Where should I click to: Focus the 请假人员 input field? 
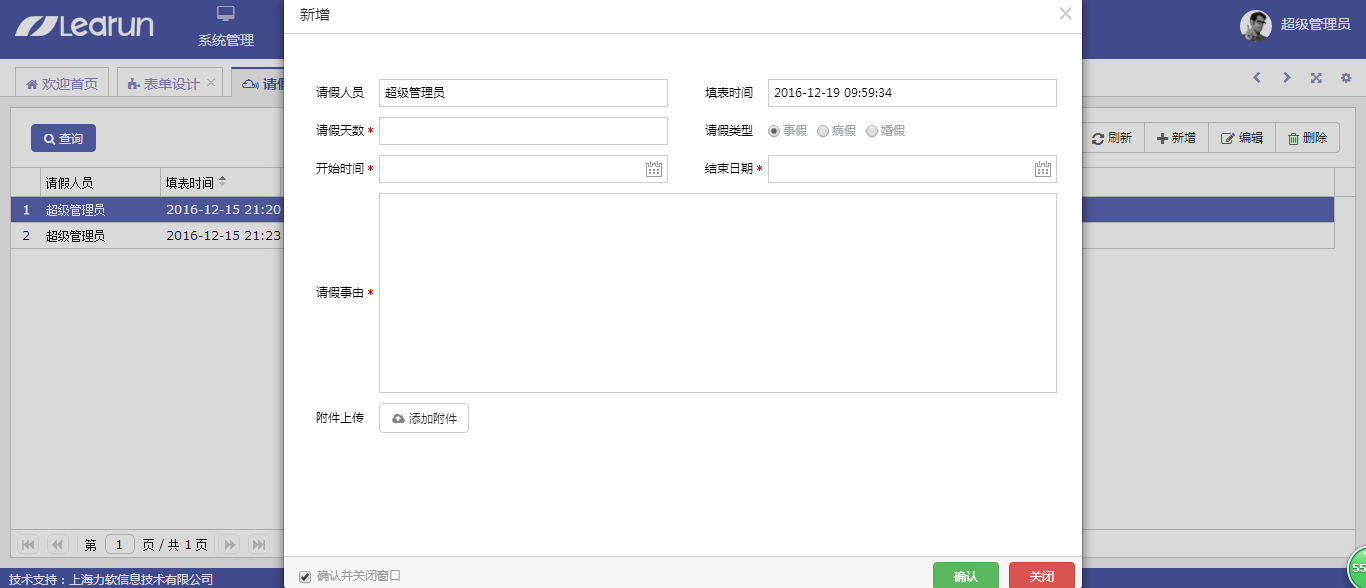point(523,93)
